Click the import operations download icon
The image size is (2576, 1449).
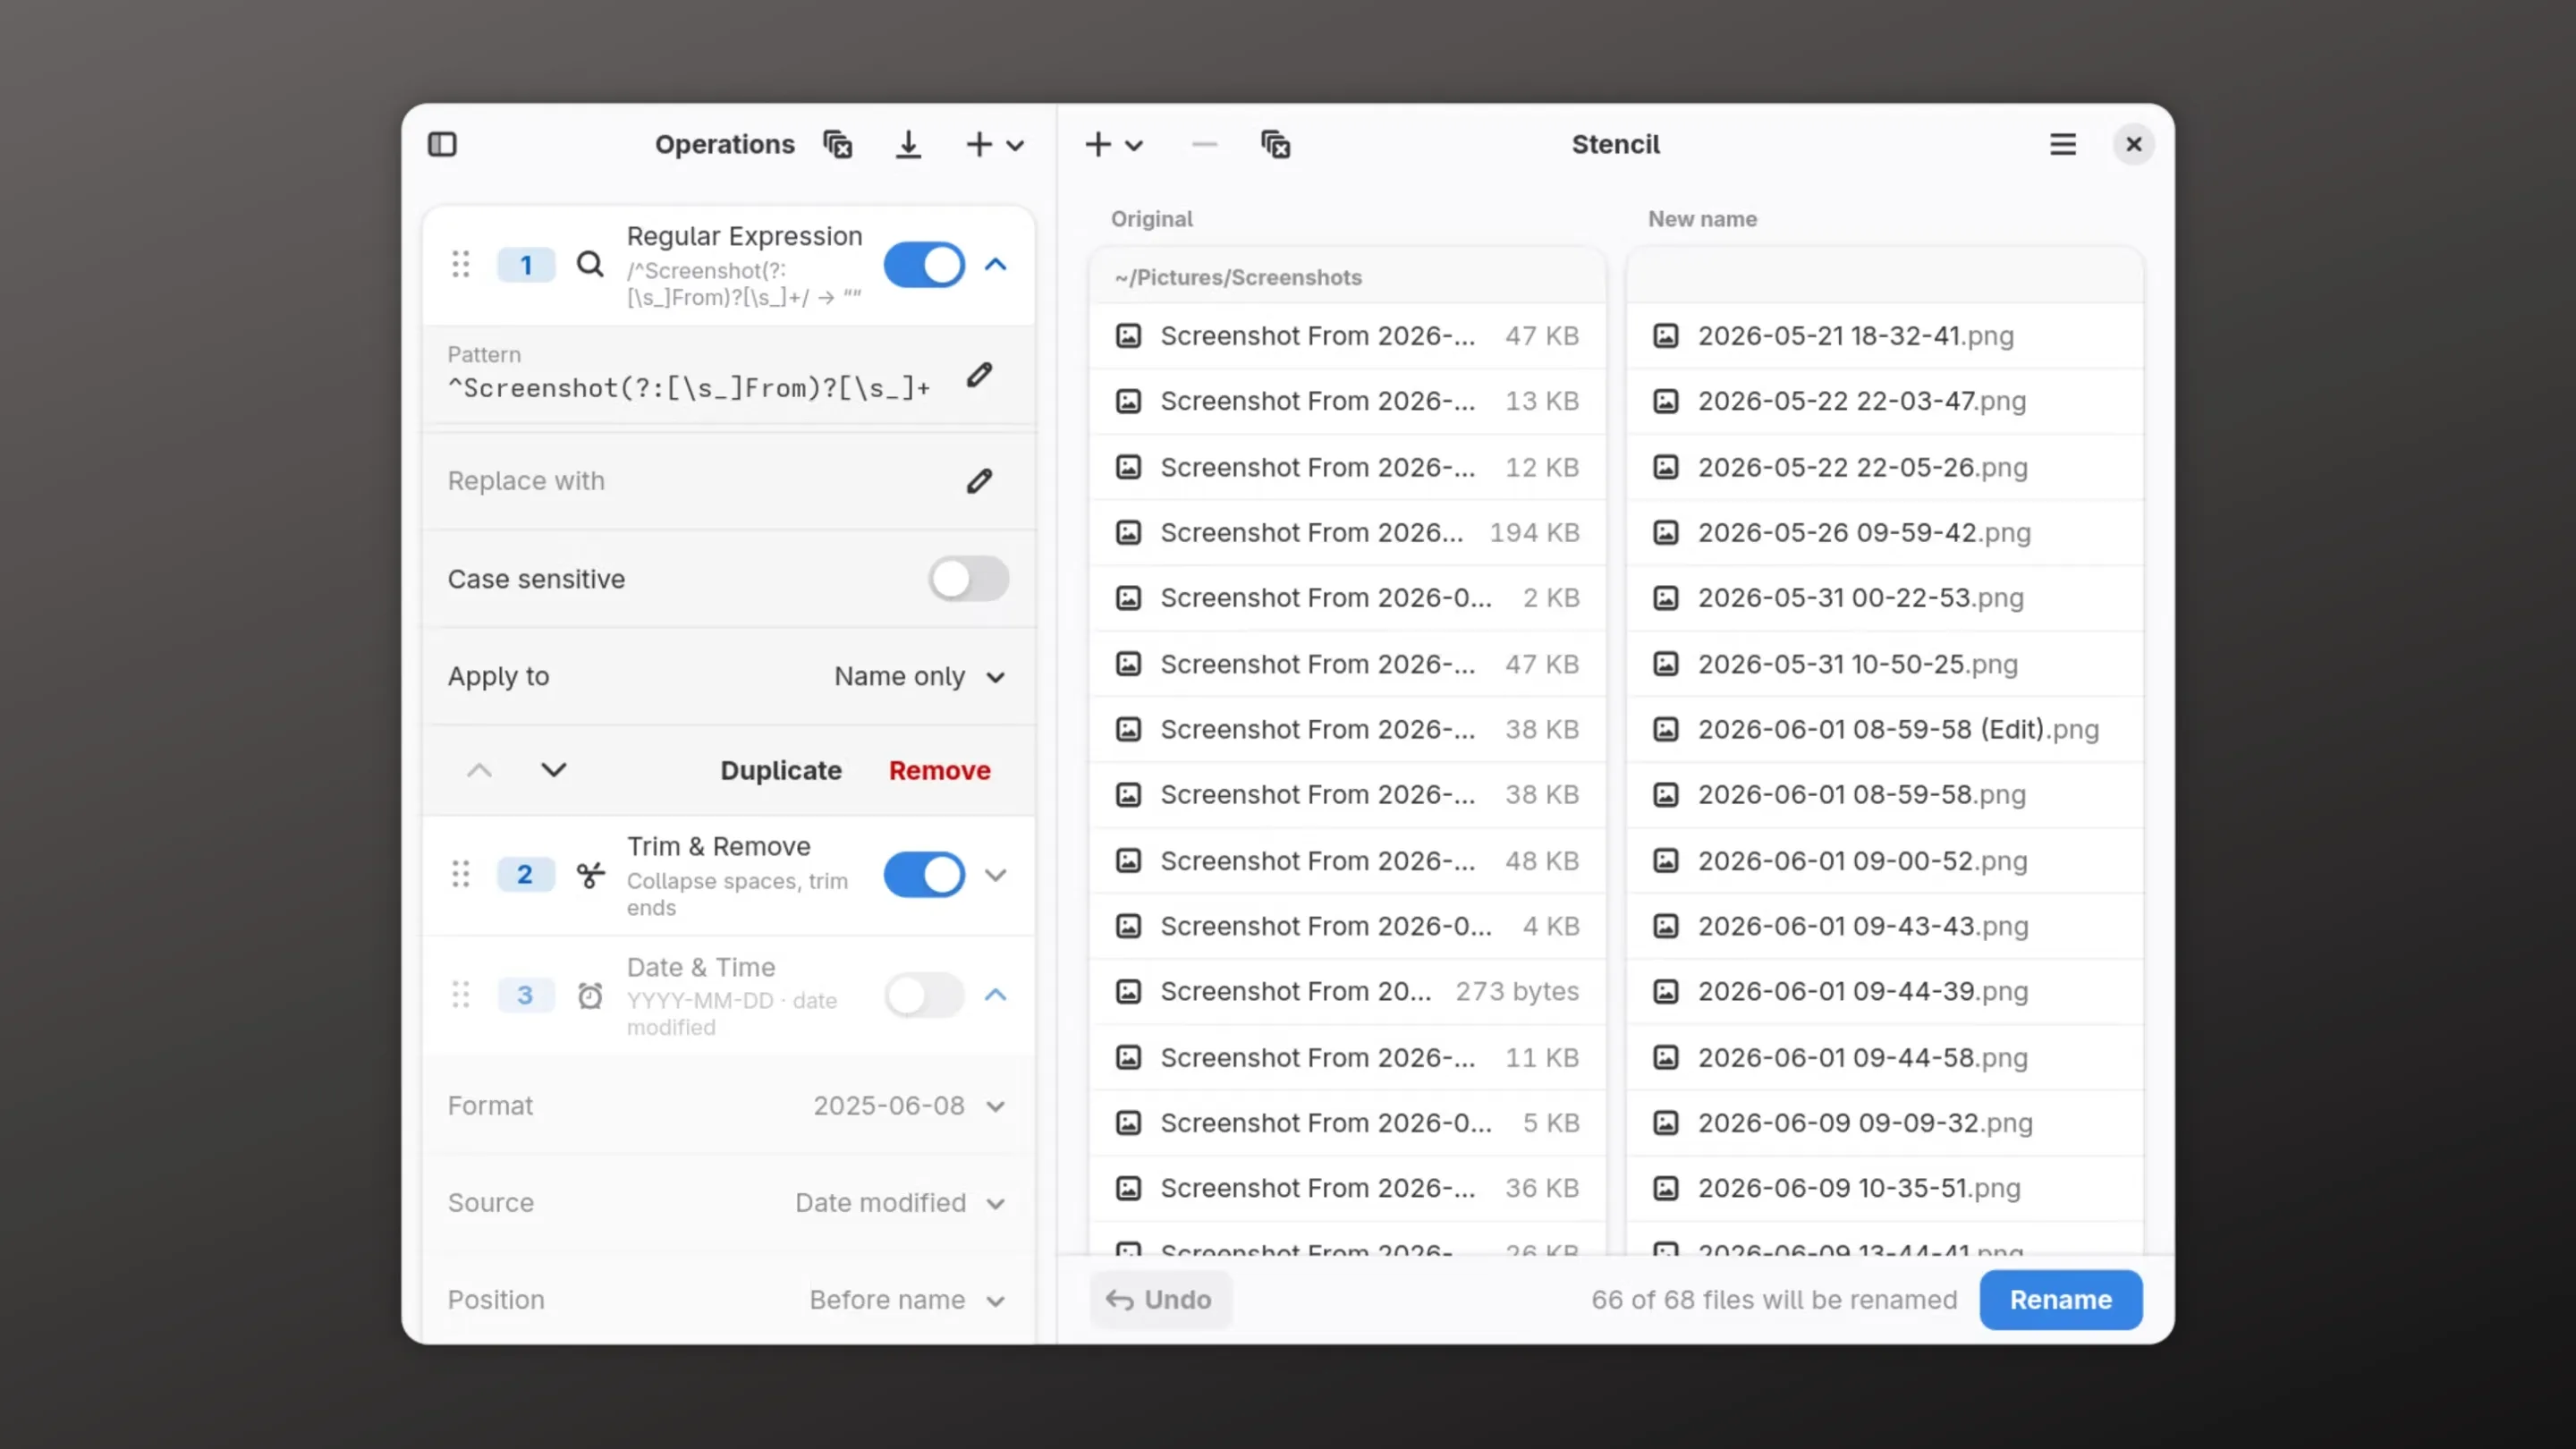pyautogui.click(x=908, y=145)
